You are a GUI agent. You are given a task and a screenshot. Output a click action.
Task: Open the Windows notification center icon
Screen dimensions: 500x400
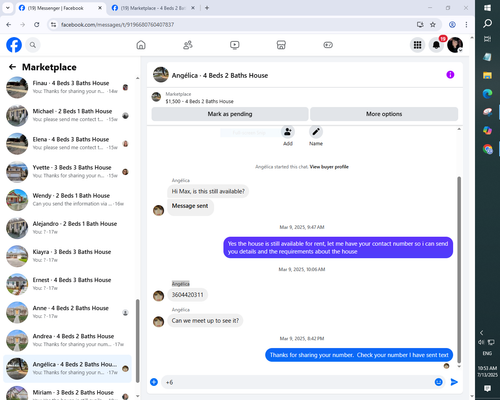tap(487, 388)
